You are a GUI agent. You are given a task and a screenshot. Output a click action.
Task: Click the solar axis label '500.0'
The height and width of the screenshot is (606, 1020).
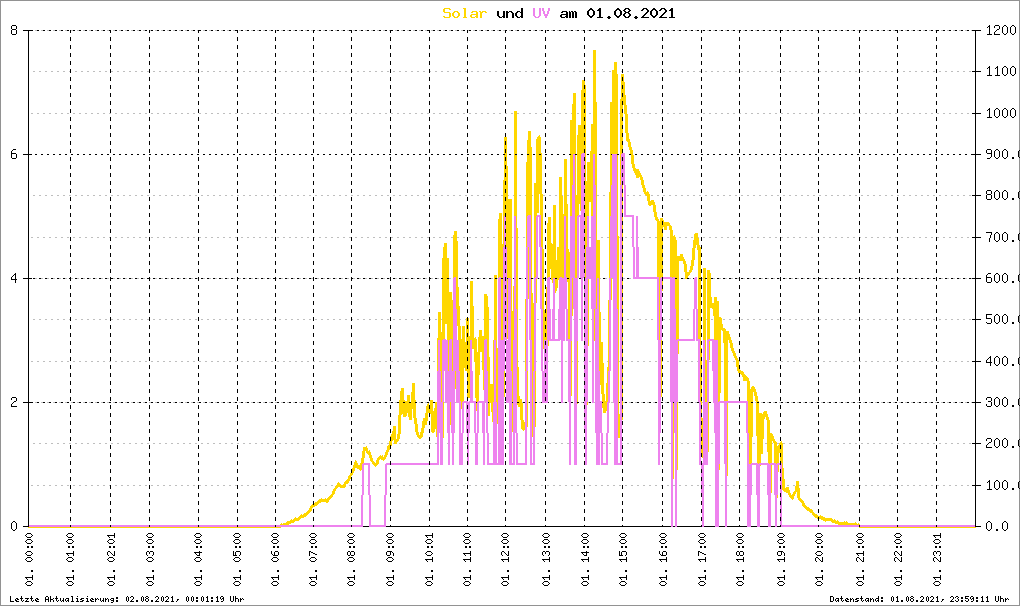(x=1002, y=320)
